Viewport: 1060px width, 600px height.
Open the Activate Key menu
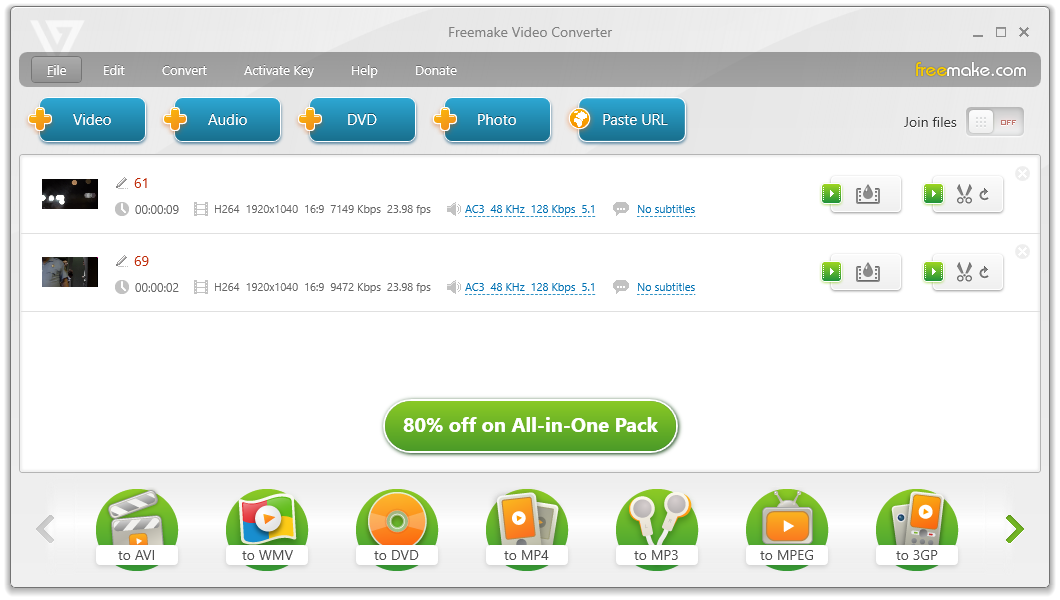pos(279,70)
